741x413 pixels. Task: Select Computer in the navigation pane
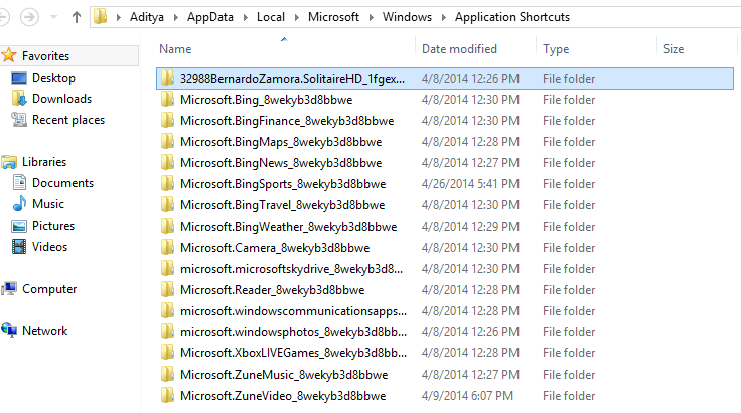[50, 289]
